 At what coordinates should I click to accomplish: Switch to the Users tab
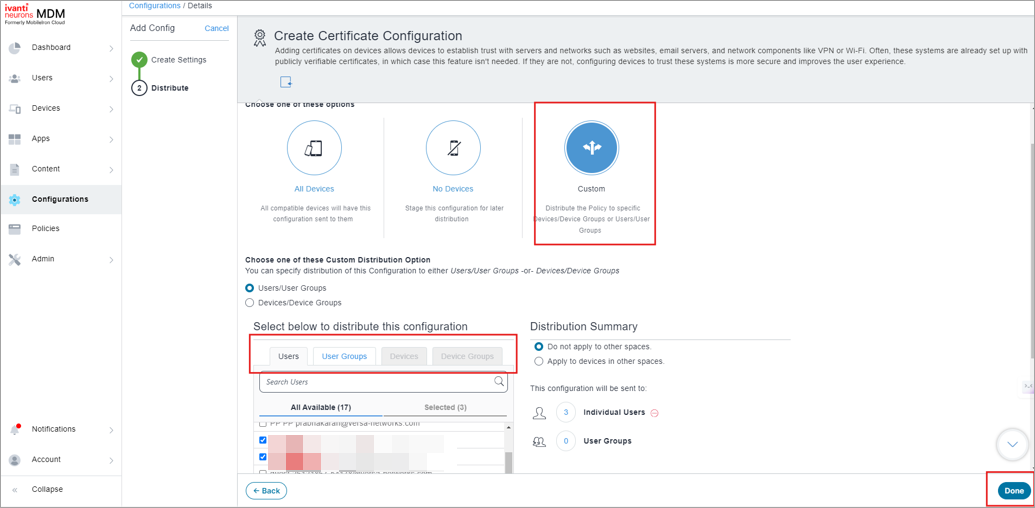[288, 356]
